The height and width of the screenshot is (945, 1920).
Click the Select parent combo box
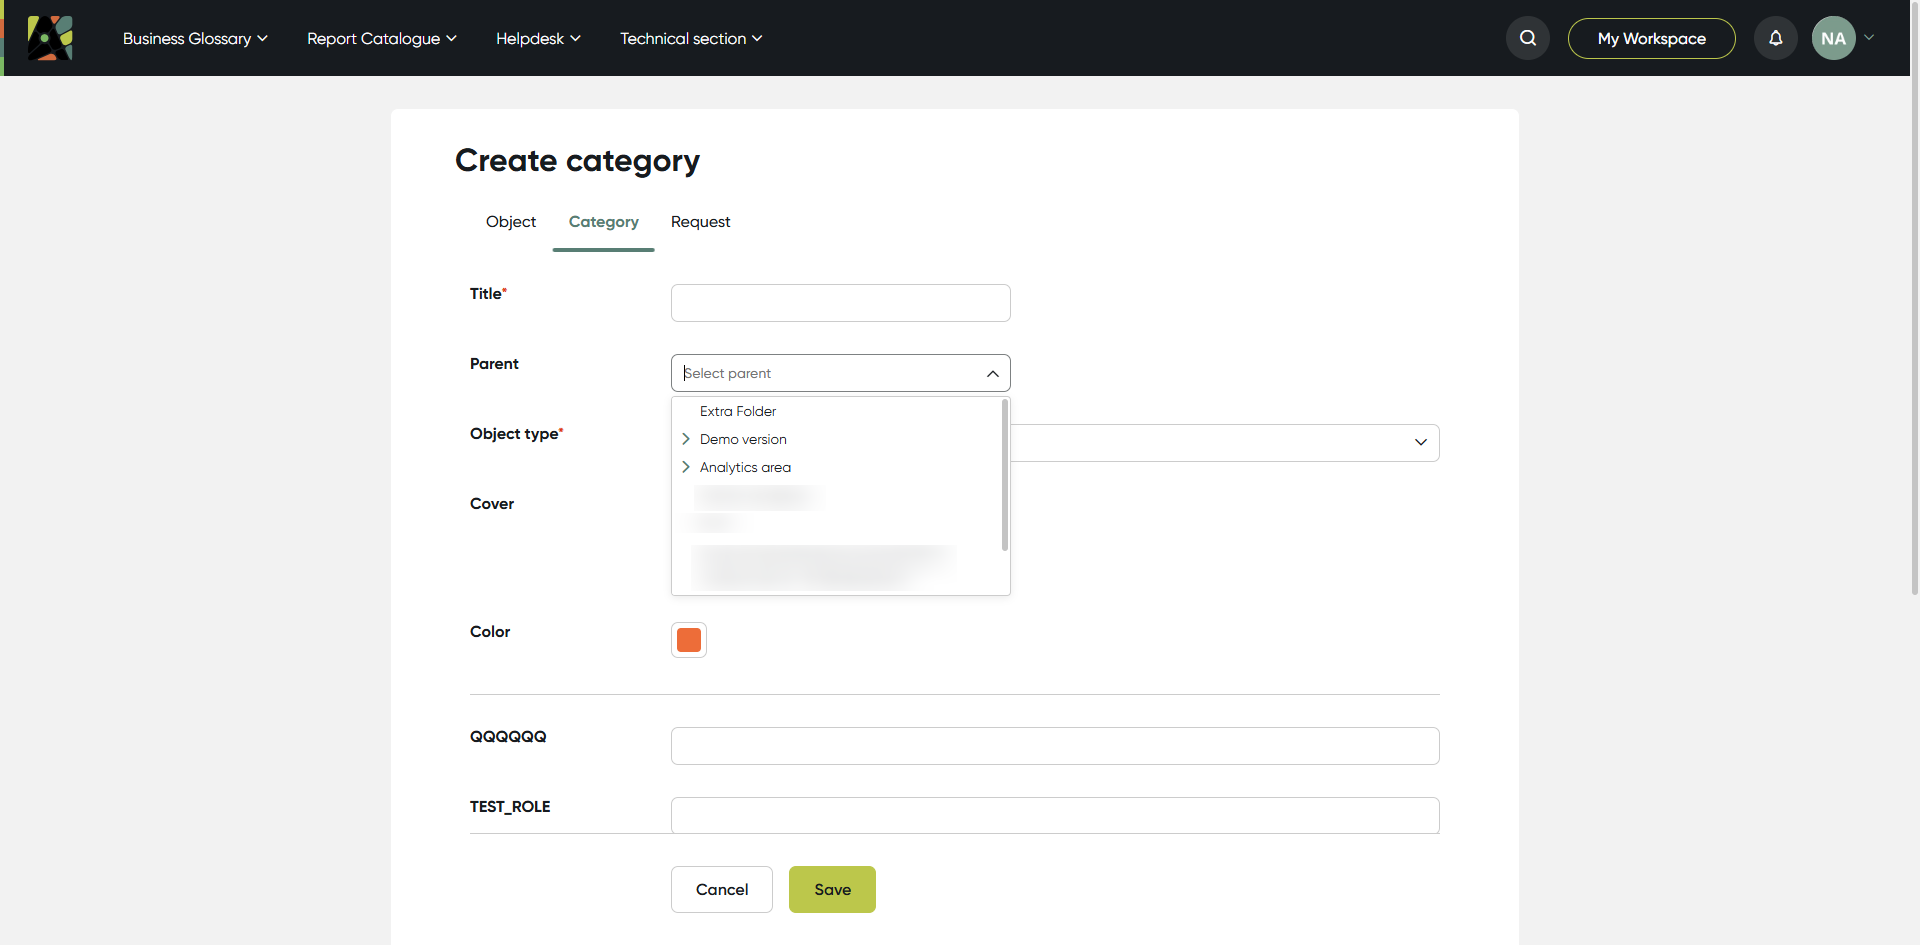pyautogui.click(x=841, y=373)
